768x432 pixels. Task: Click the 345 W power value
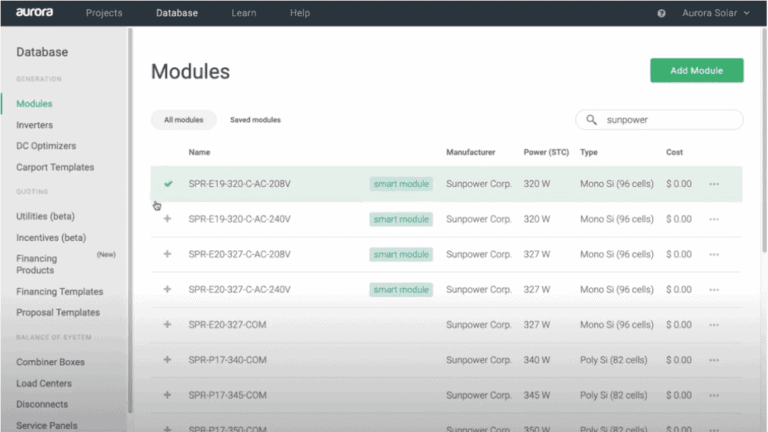(537, 395)
